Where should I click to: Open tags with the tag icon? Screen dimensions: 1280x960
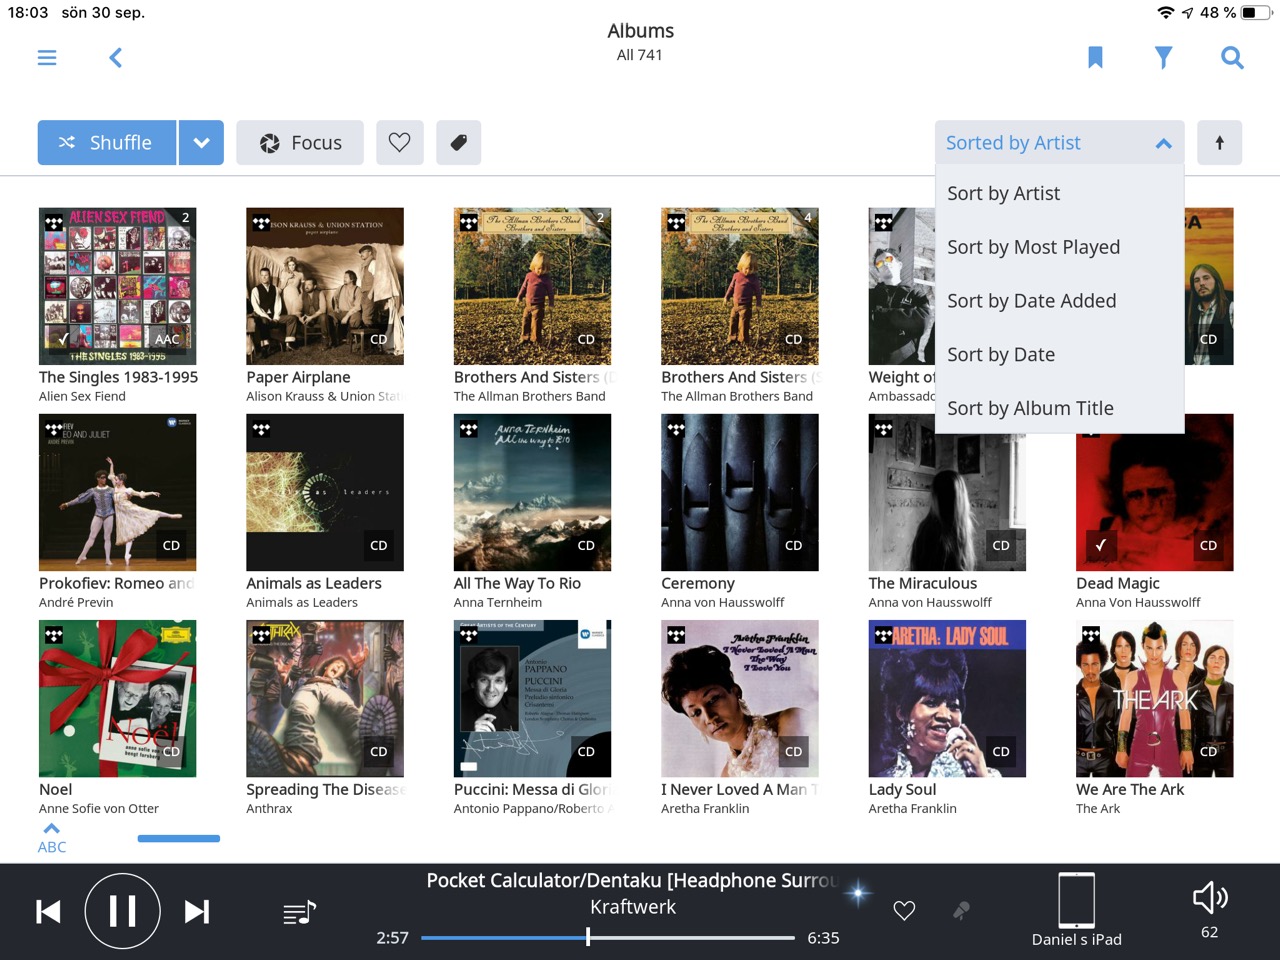[x=459, y=143]
